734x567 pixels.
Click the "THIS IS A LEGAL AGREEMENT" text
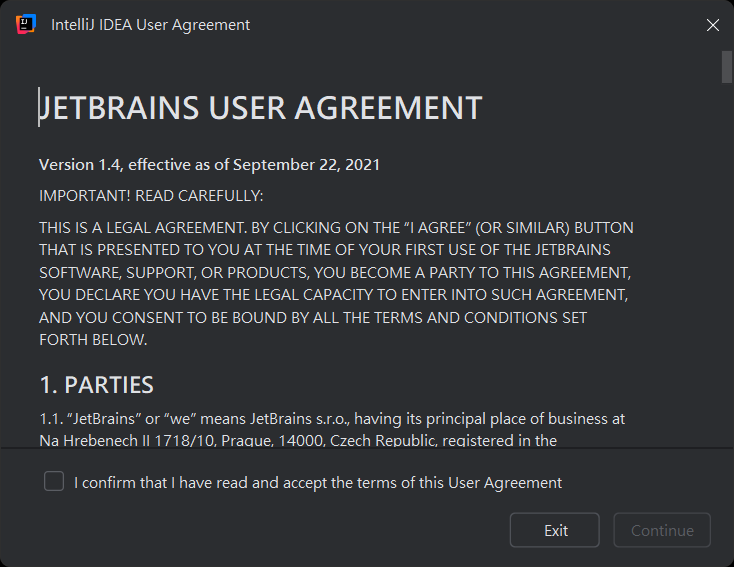tap(142, 228)
